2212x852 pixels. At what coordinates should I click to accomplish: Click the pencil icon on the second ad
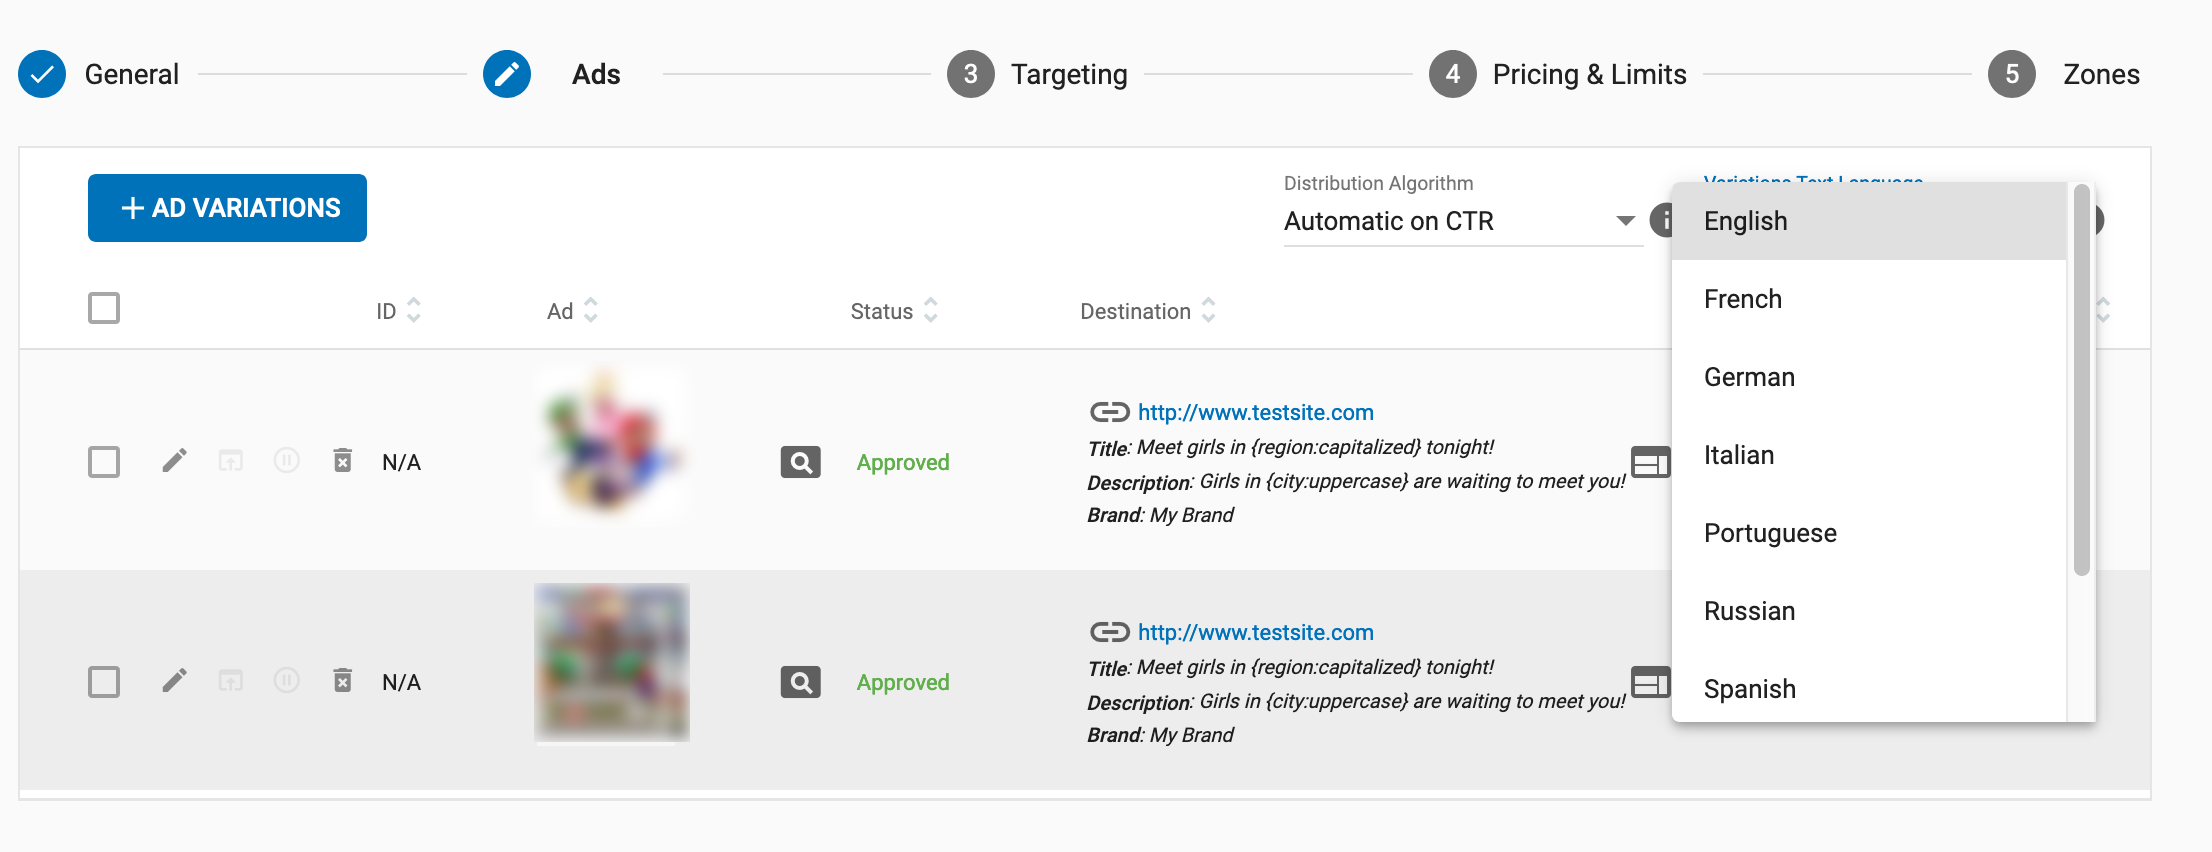[x=174, y=681]
